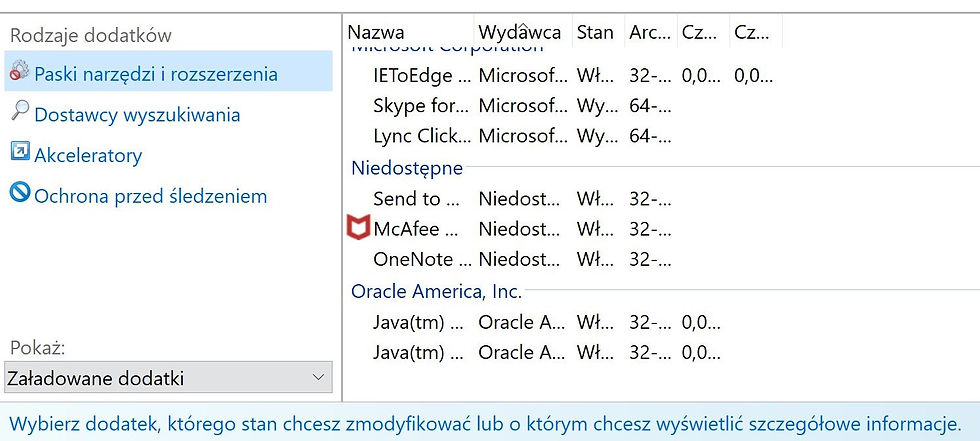Click 64-... cell in Skype for row
Screen dimensions: 980x441
coord(651,106)
